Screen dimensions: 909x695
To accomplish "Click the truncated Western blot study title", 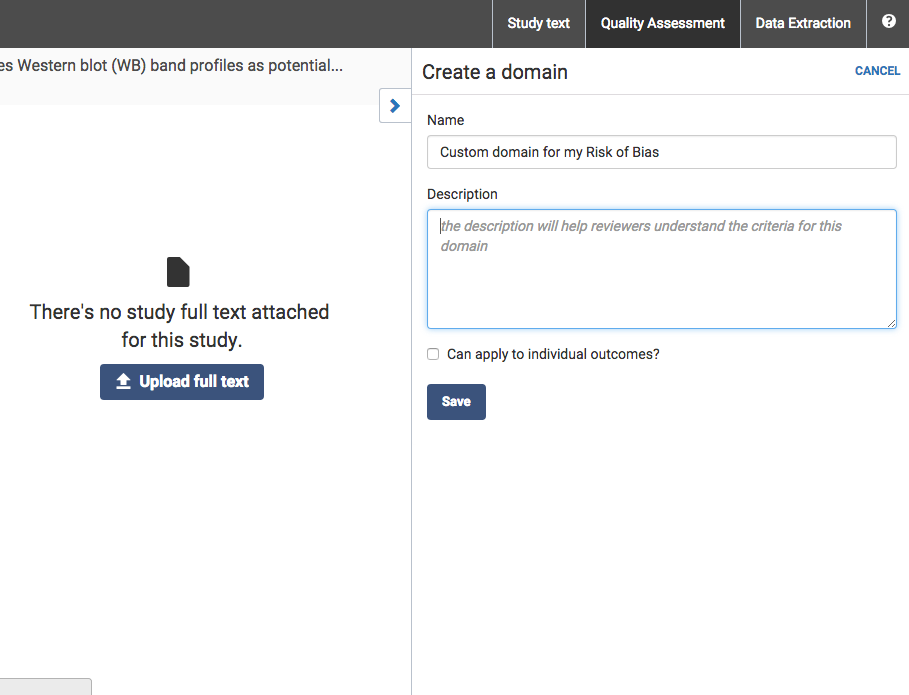I will [x=170, y=66].
